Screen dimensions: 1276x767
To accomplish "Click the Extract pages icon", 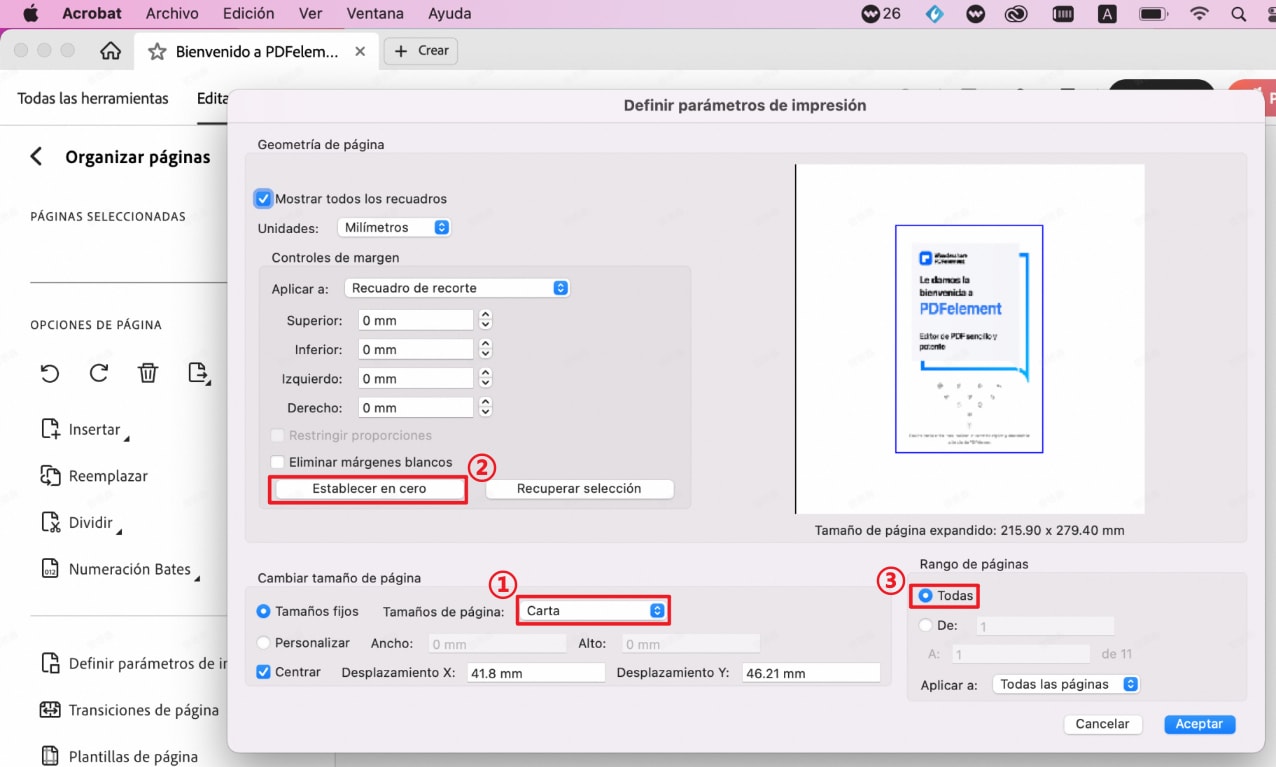I will tap(198, 373).
